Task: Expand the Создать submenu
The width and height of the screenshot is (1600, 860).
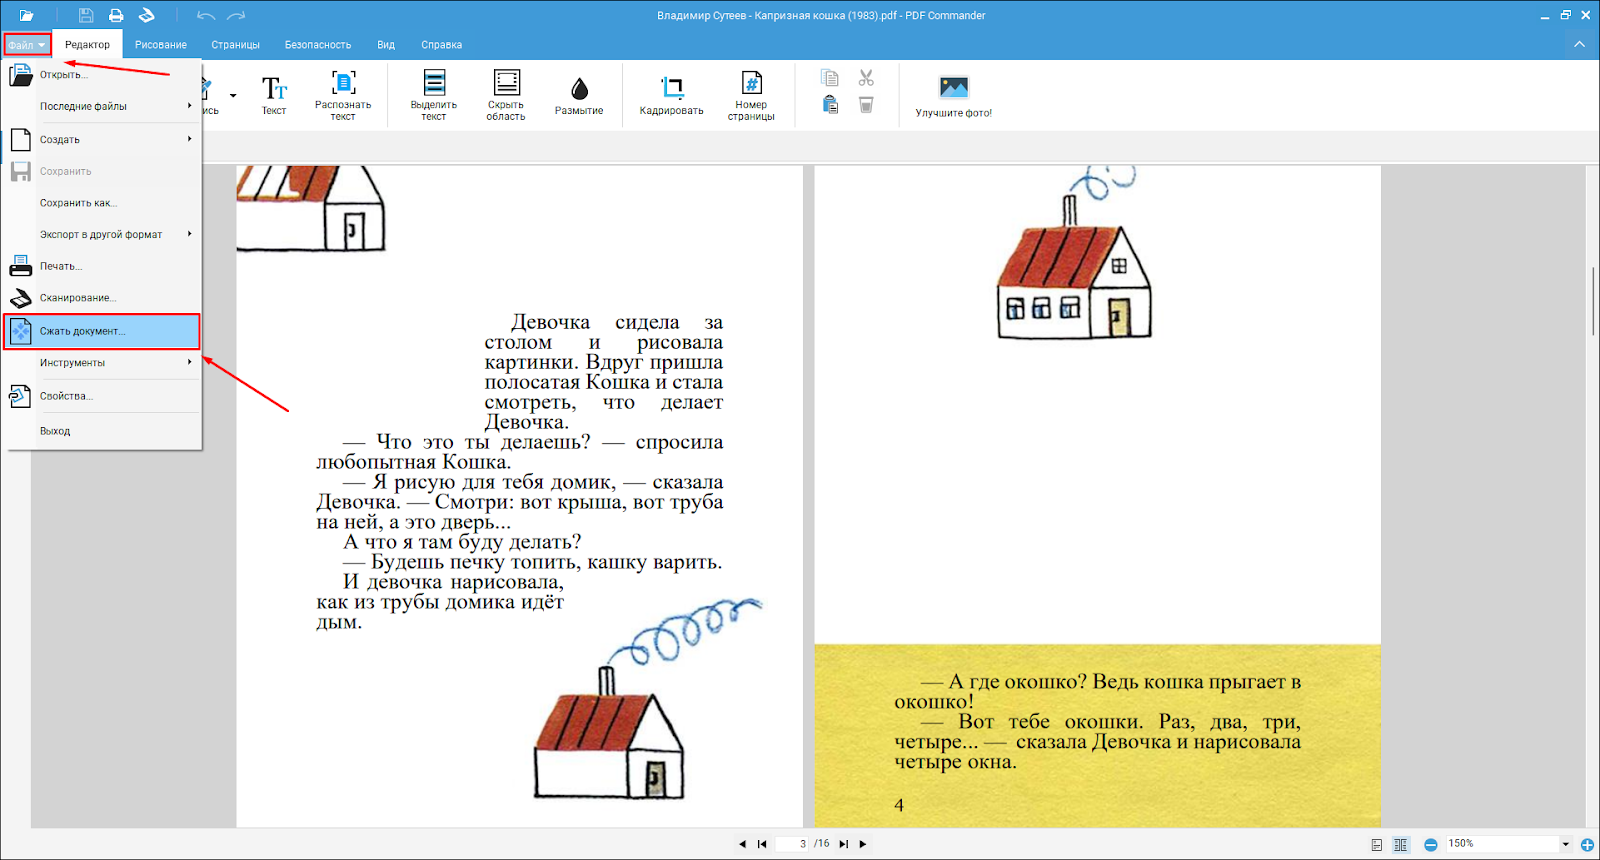Action: tap(103, 140)
